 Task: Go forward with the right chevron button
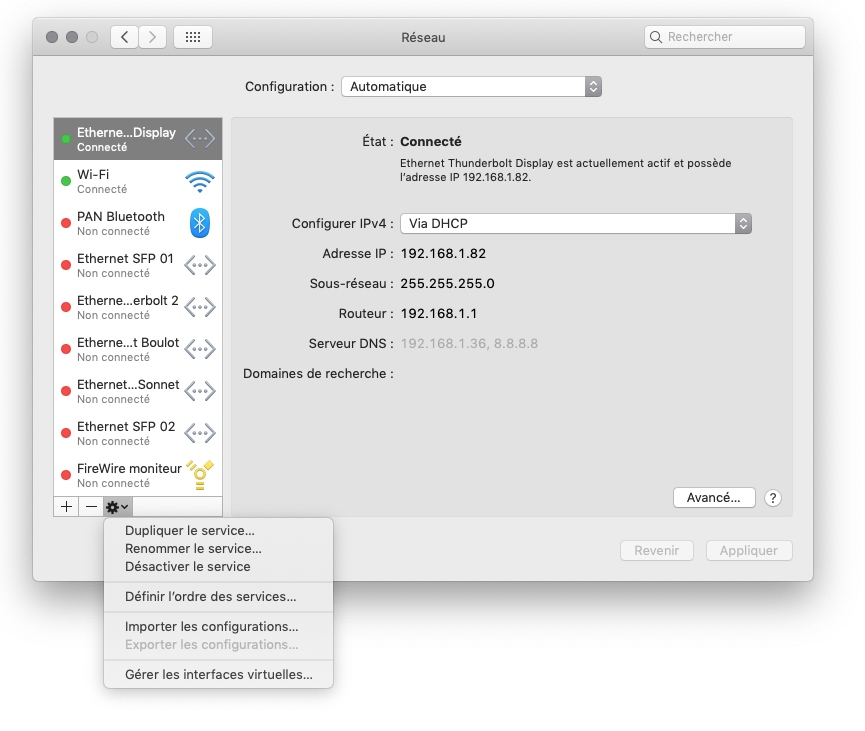(x=152, y=37)
